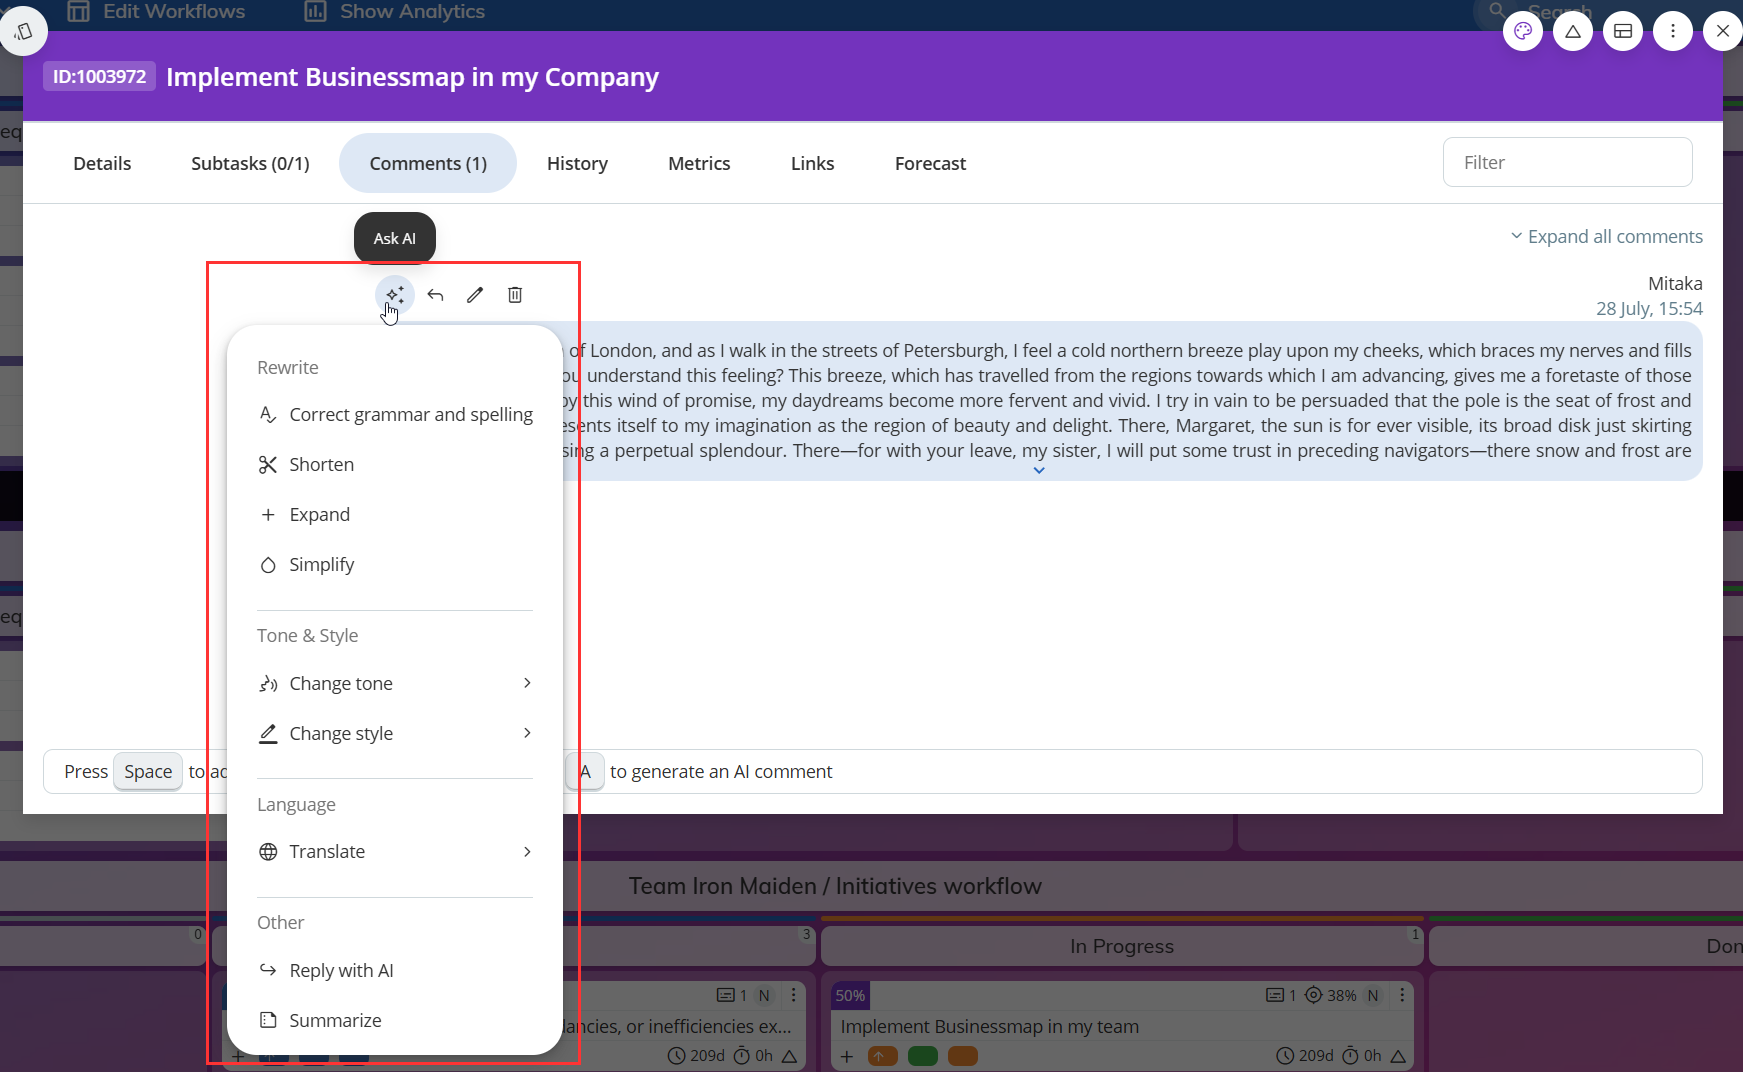The image size is (1743, 1072).
Task: Click the triangle icon in card header
Action: pyautogui.click(x=1573, y=31)
